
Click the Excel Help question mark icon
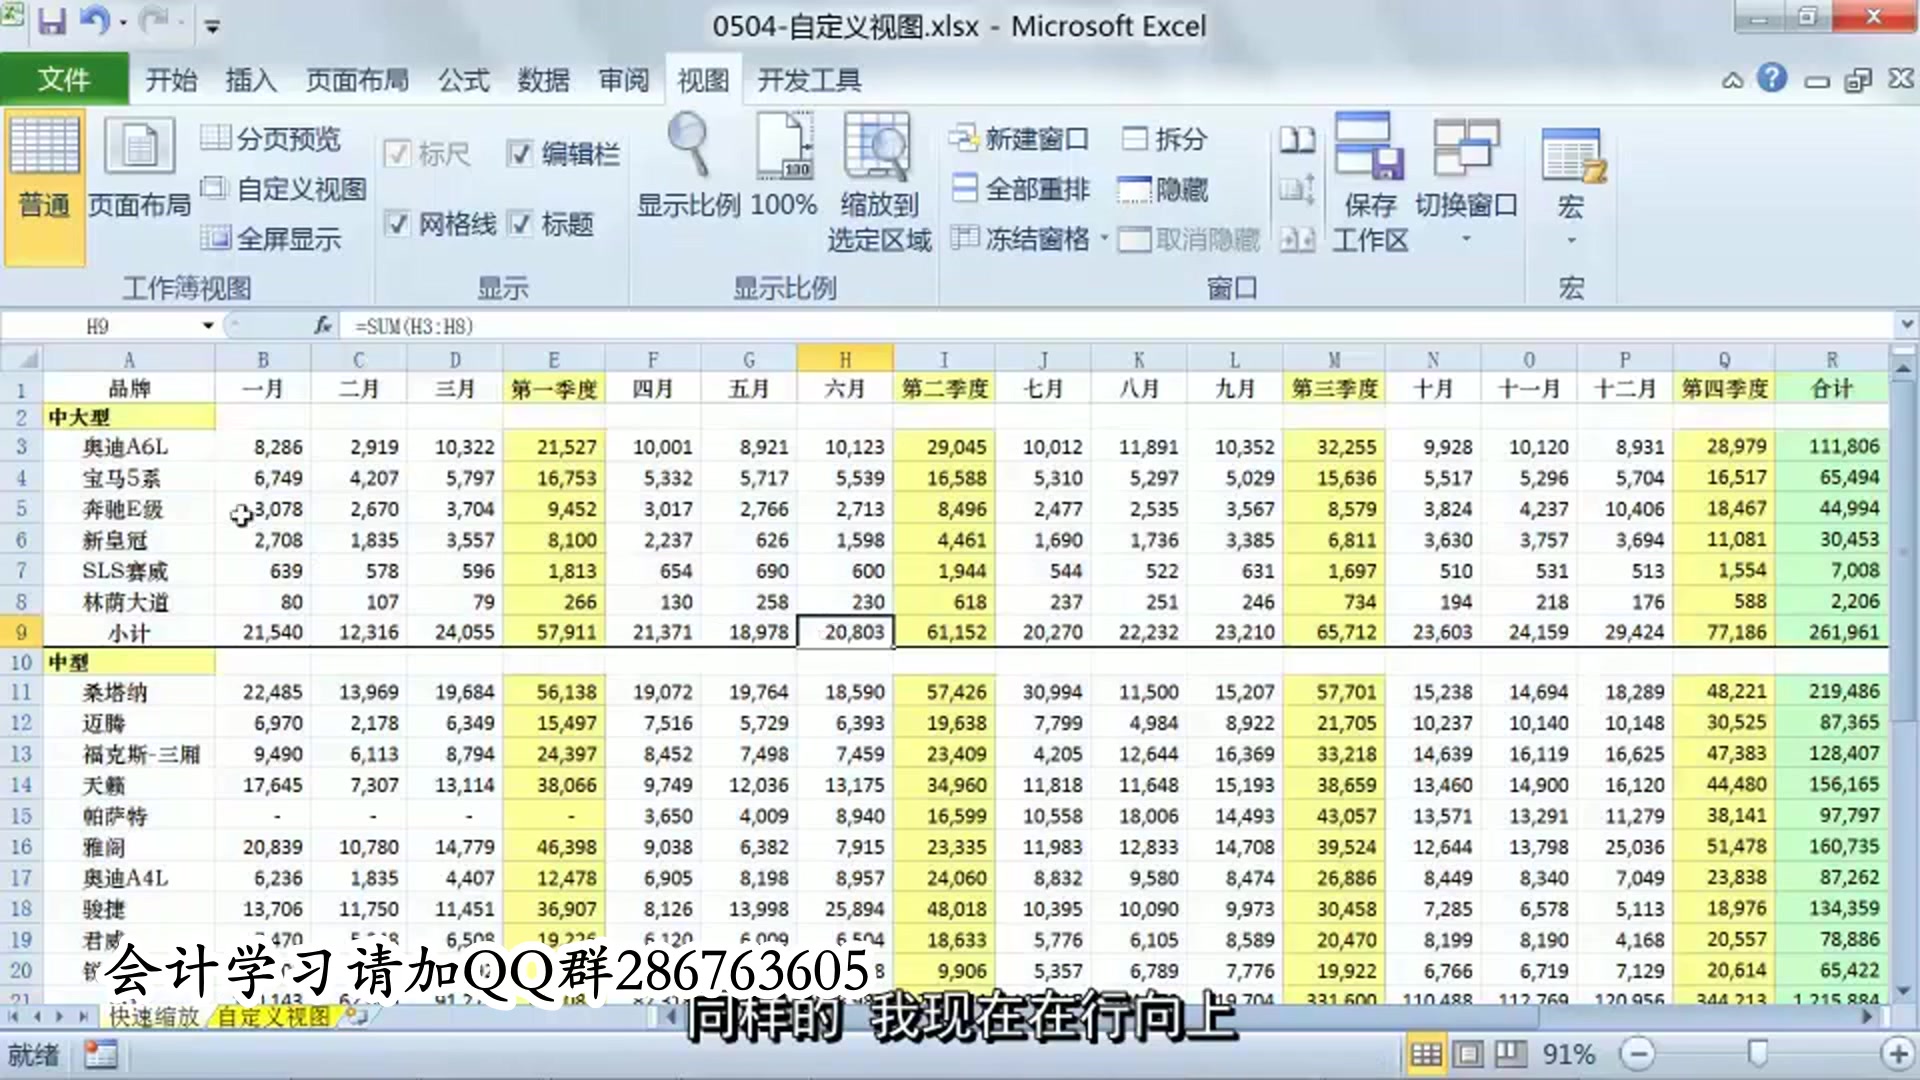coord(1771,78)
